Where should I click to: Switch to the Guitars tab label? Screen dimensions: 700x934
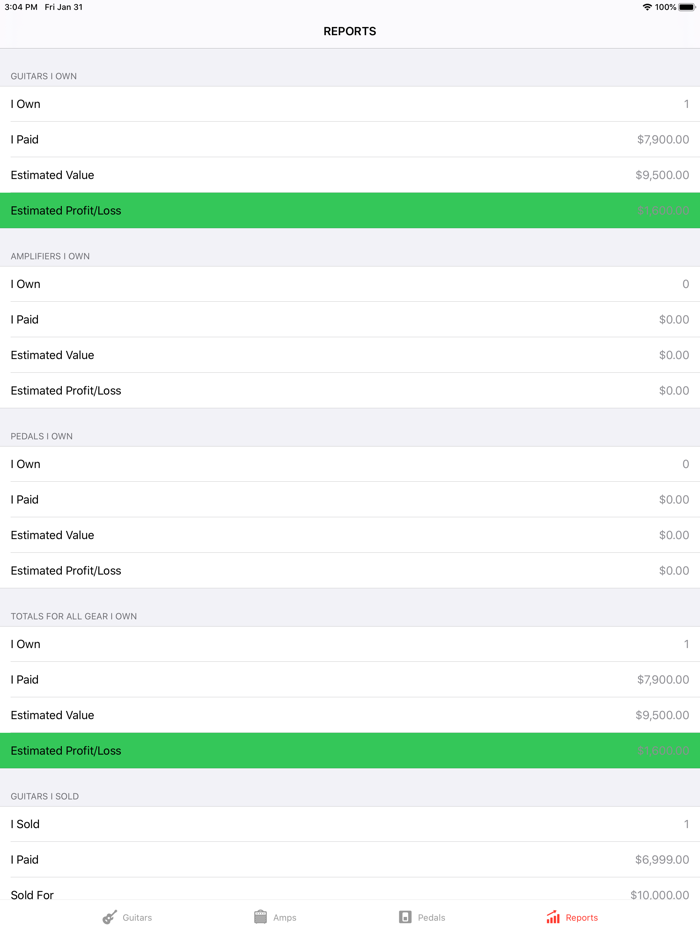pos(138,918)
